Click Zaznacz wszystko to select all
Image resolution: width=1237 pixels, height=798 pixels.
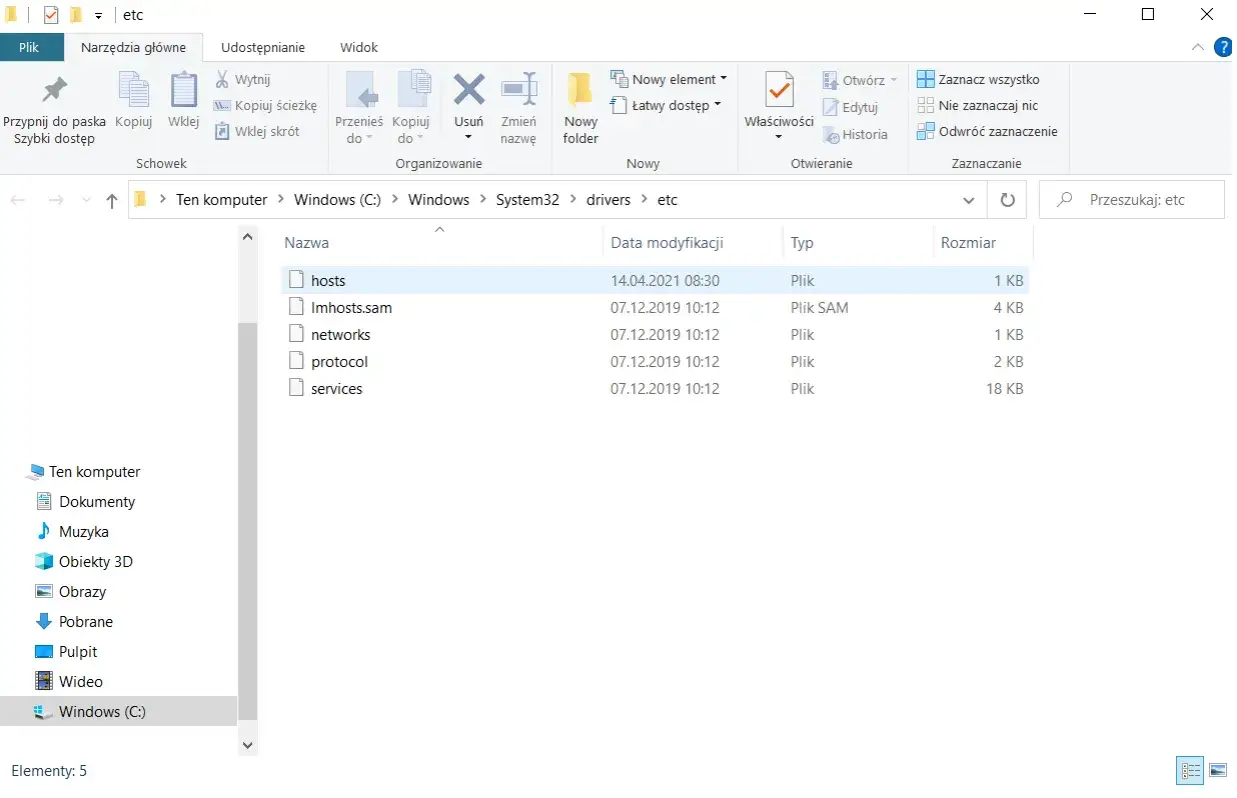click(979, 79)
